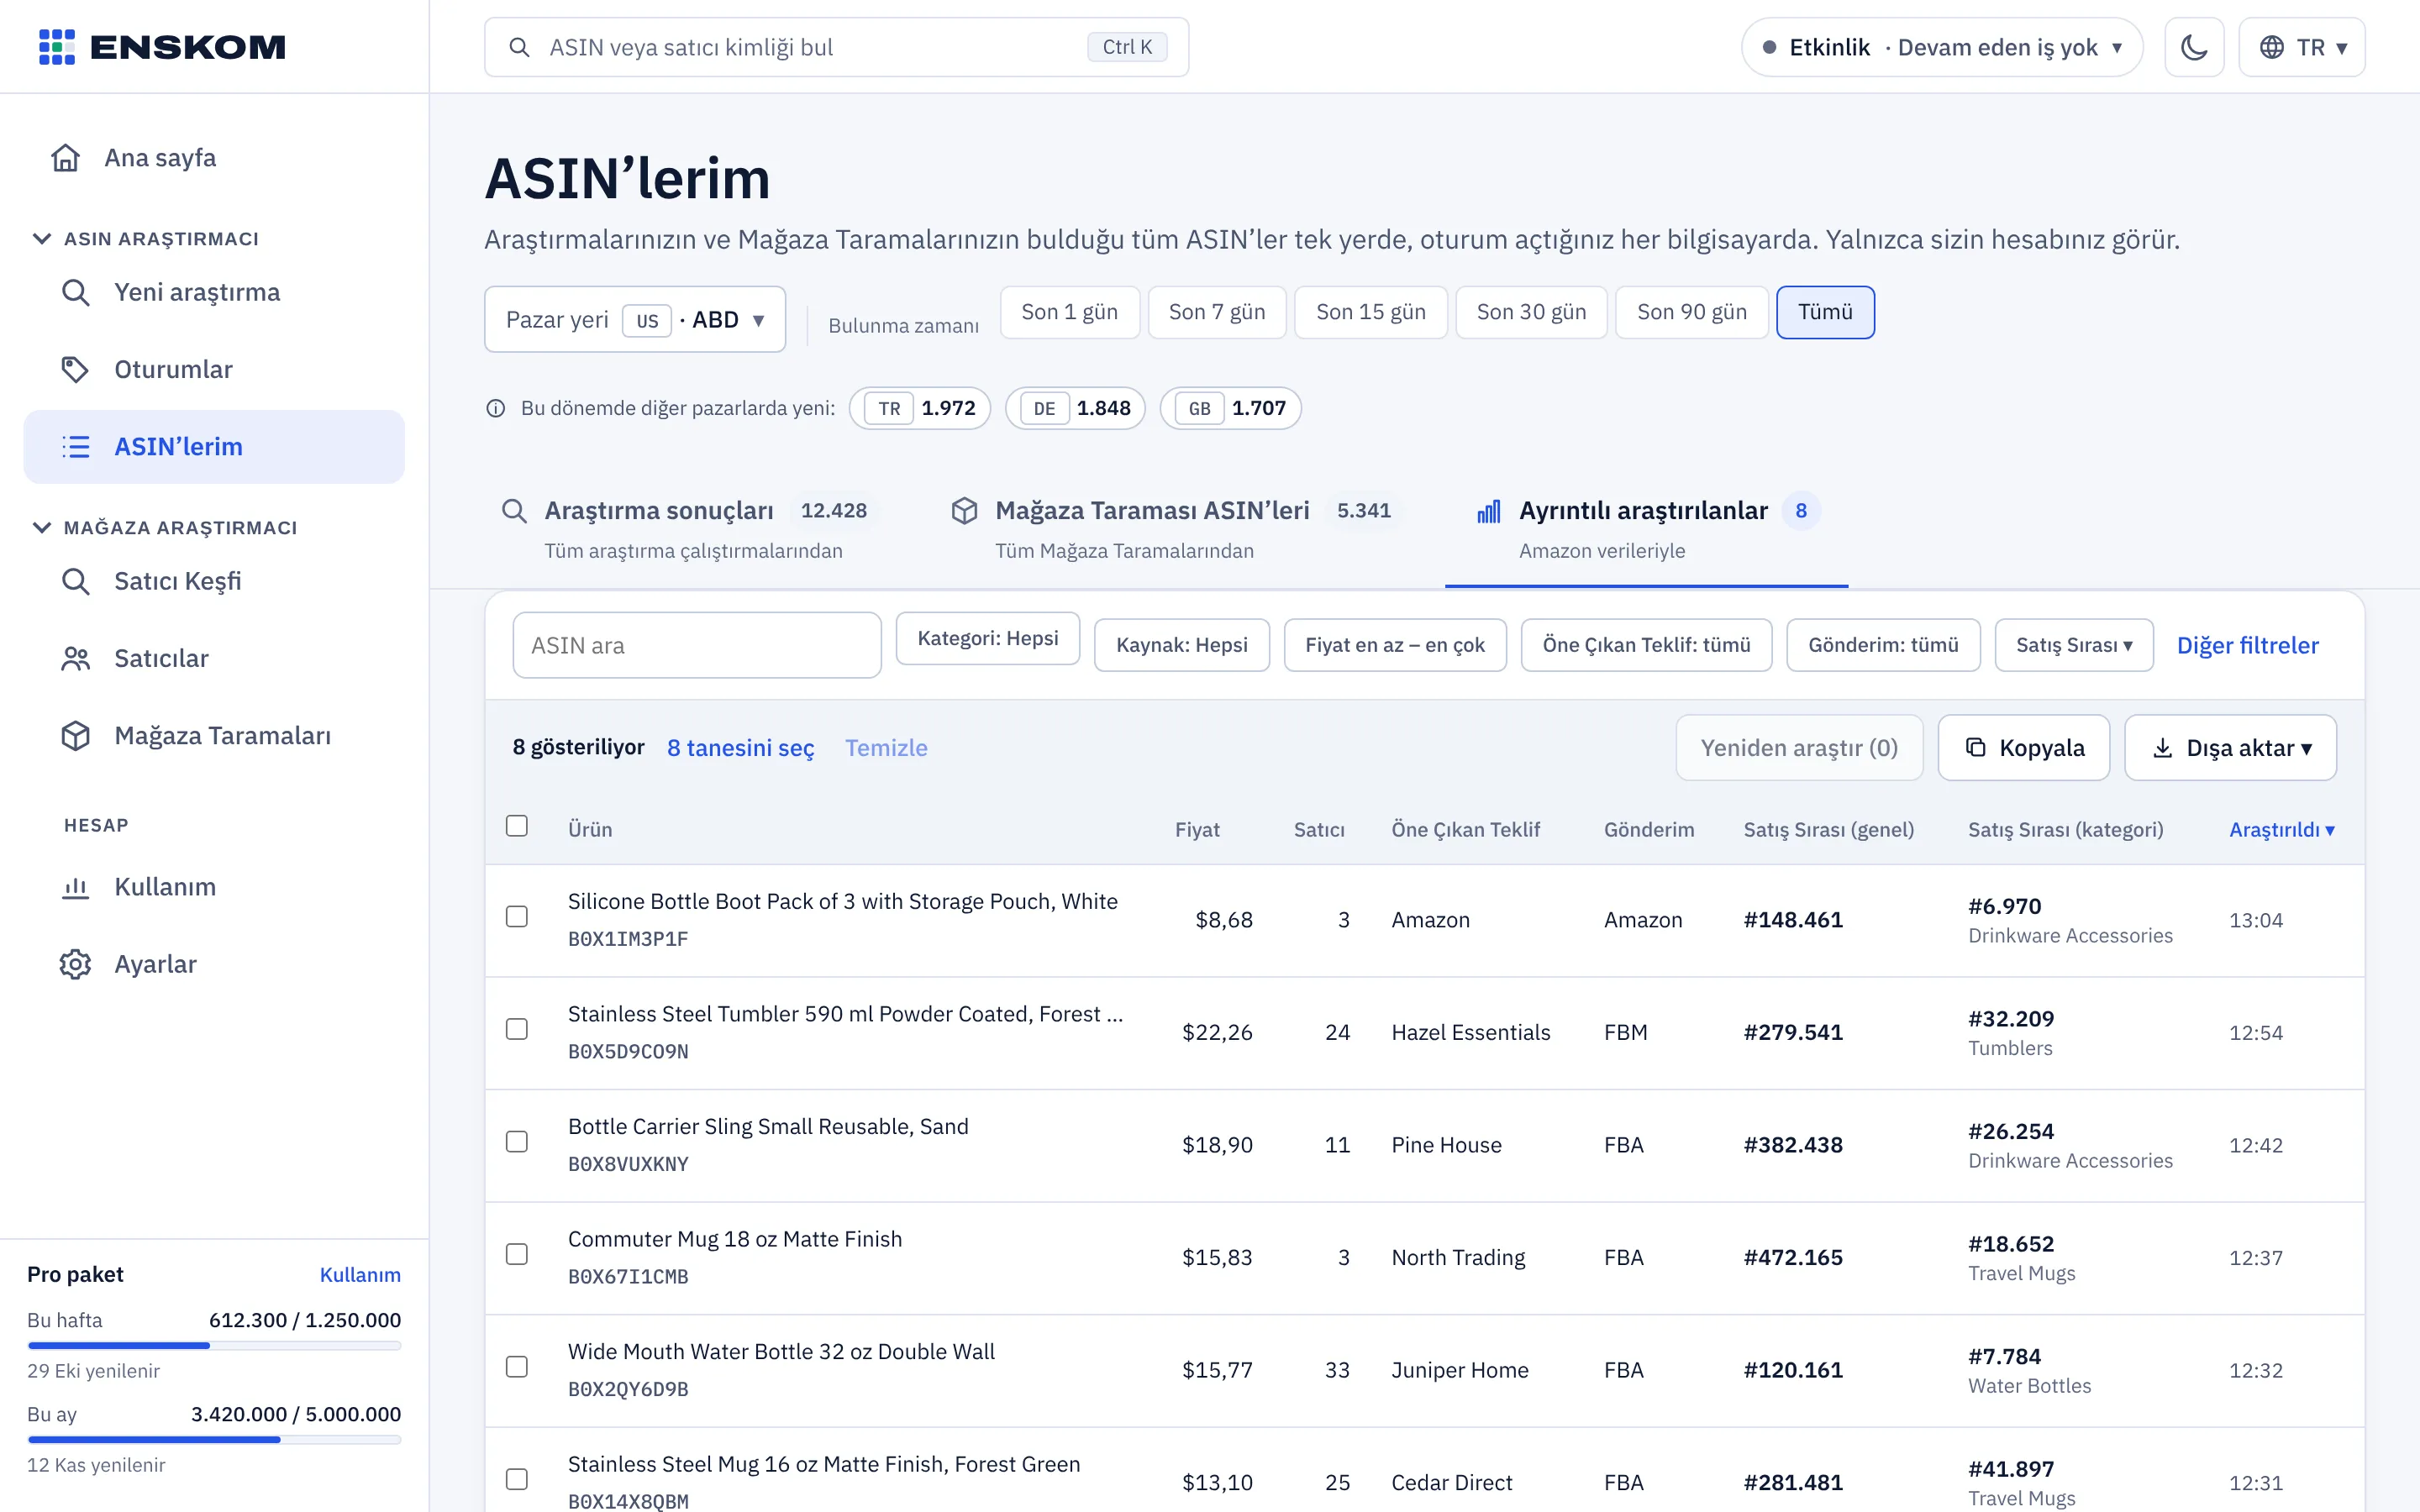The width and height of the screenshot is (2420, 1512).
Task: Open the Pazar yeri ABD dropdown
Action: pyautogui.click(x=635, y=320)
